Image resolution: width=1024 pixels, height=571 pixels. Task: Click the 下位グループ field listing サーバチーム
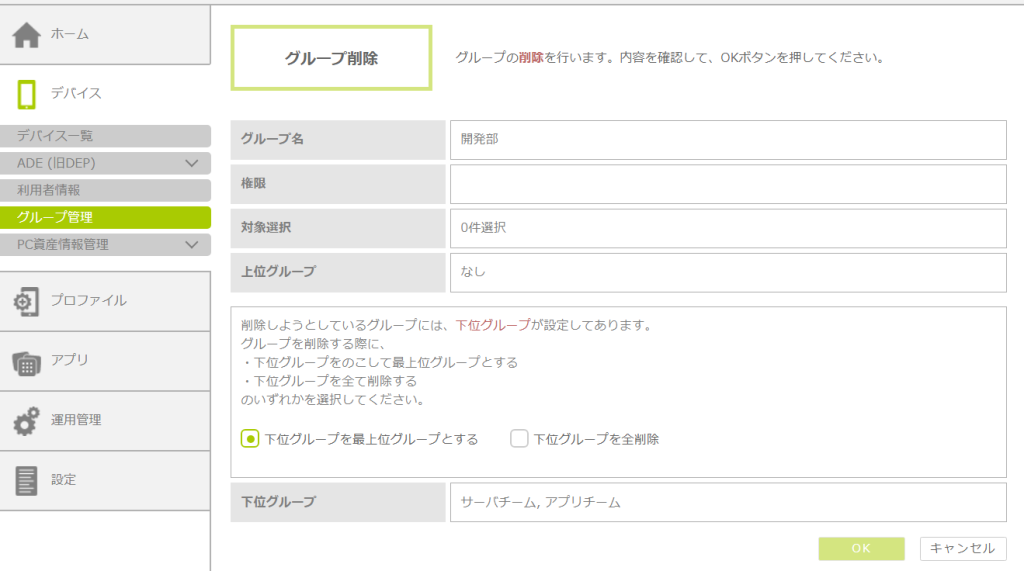(x=727, y=502)
